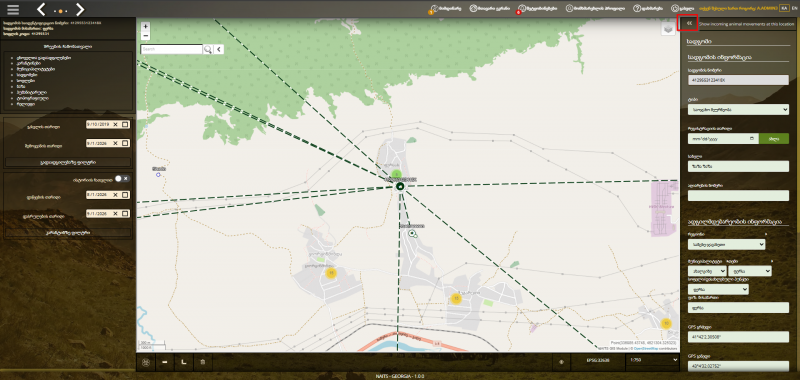The height and width of the screenshot is (380, 800).
Task: Clear the 9/10/2019 date field
Action: 115,124
